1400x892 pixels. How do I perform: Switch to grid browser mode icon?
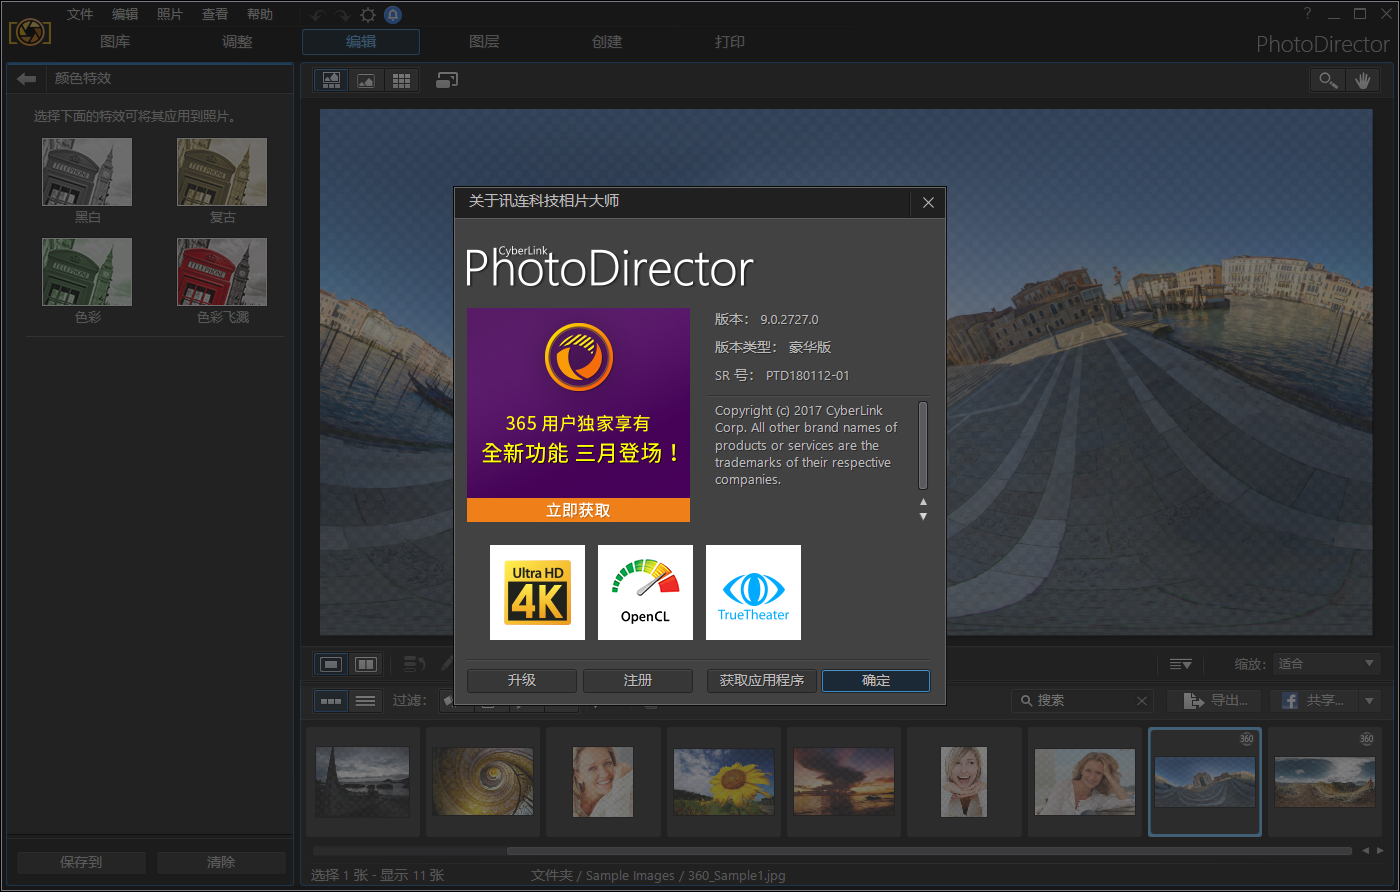pyautogui.click(x=401, y=80)
